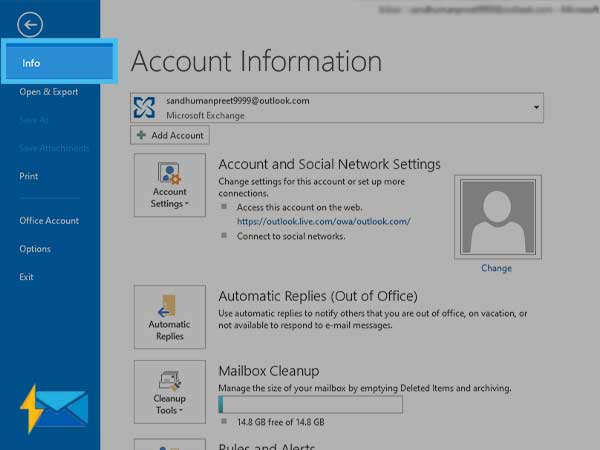Viewport: 600px width, 450px height.
Task: Click the Cleanup Tools mailbox icon
Action: 170,381
